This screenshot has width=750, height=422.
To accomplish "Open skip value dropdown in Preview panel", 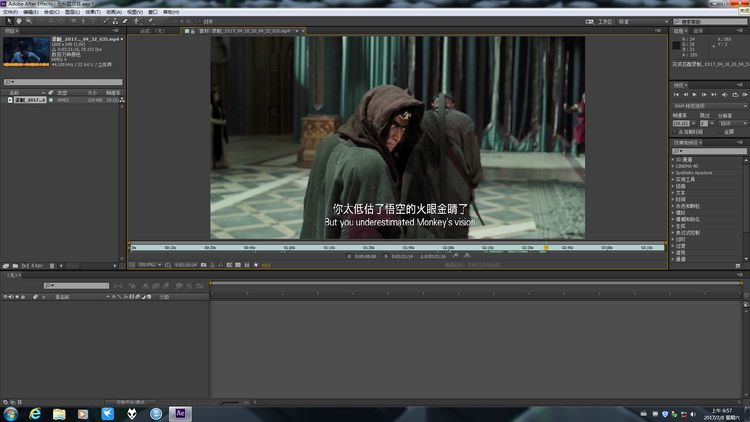I will pyautogui.click(x=712, y=123).
